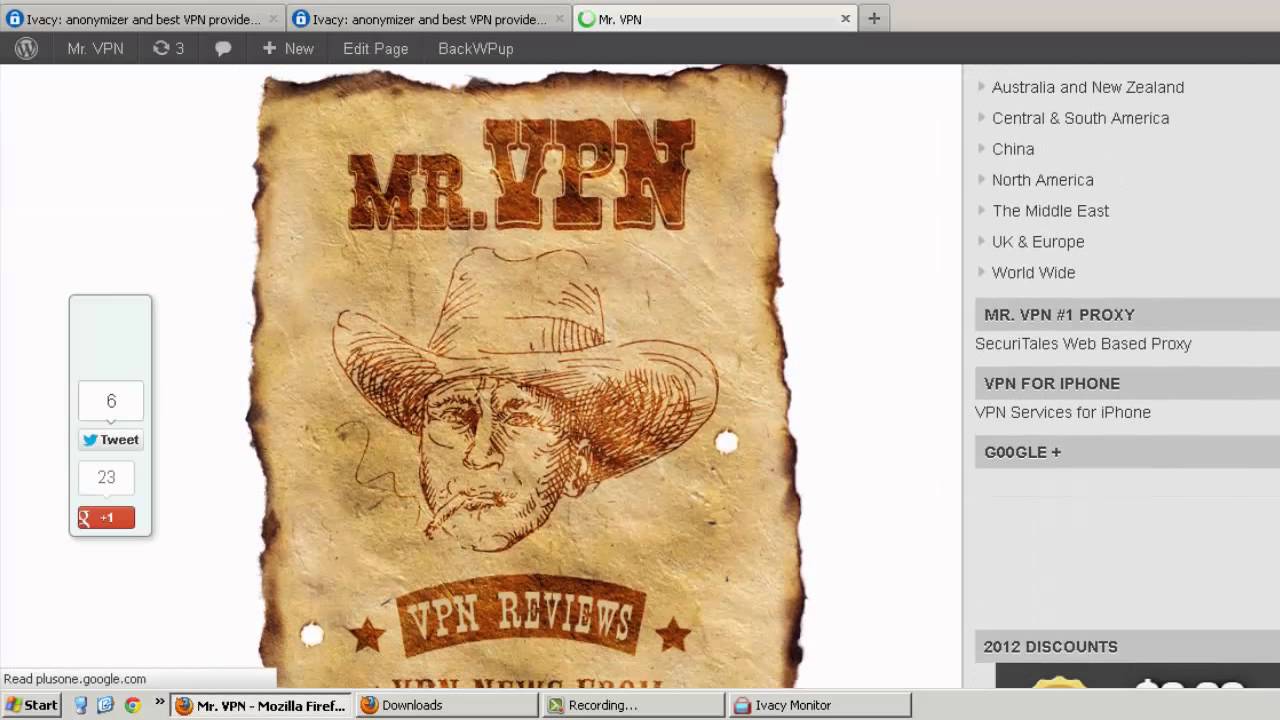Viewport: 1280px width, 720px height.
Task: Expand quick launch overflow chevron
Action: (x=158, y=702)
